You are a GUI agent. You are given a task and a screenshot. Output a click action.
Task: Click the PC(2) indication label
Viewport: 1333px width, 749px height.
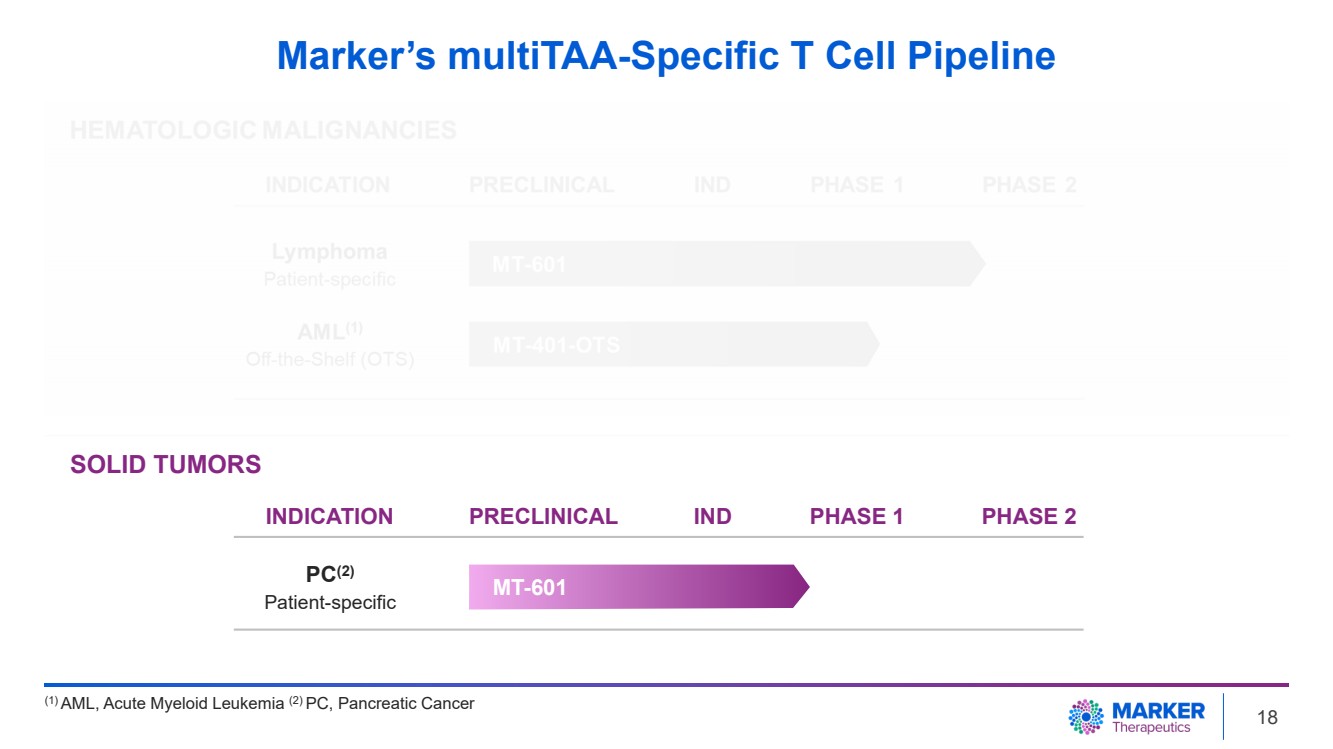click(330, 575)
